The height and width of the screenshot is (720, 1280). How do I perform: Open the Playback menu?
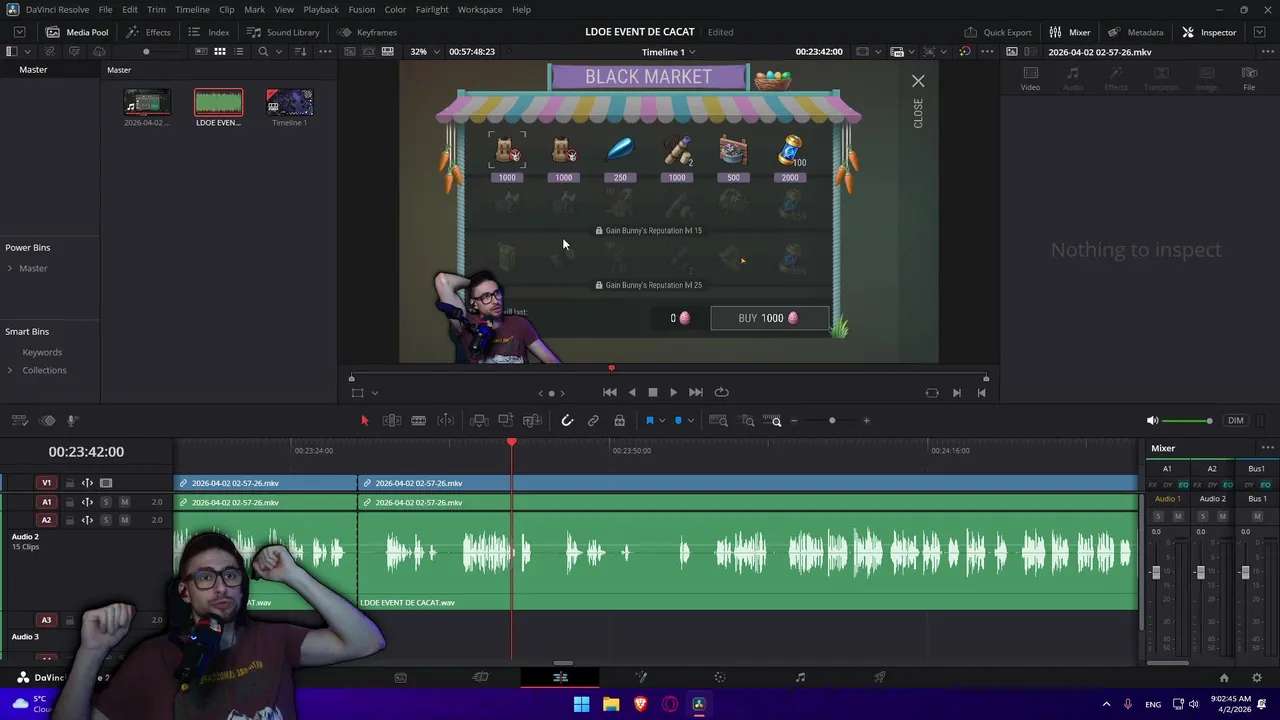[321, 9]
